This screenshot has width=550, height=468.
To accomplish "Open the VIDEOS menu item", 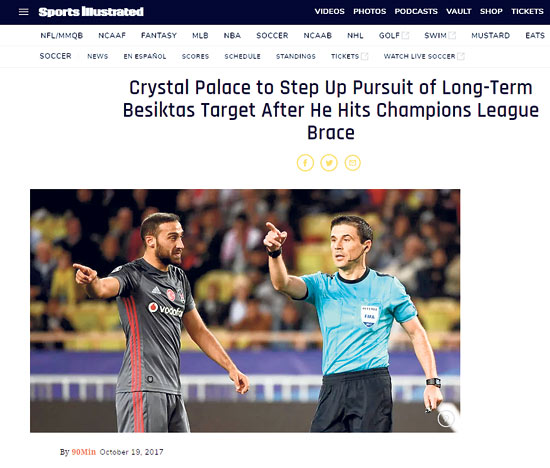I will 329,12.
